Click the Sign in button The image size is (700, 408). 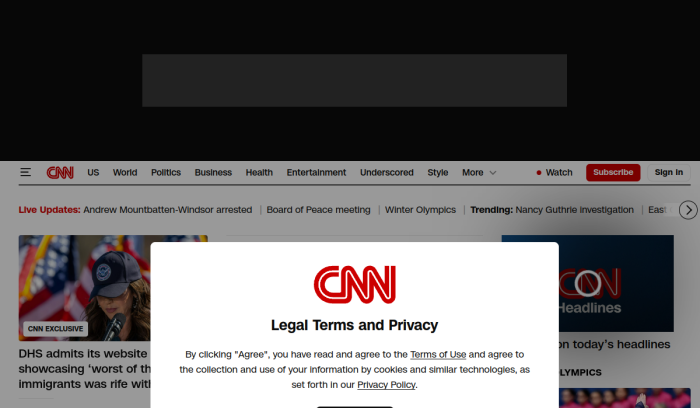669,172
